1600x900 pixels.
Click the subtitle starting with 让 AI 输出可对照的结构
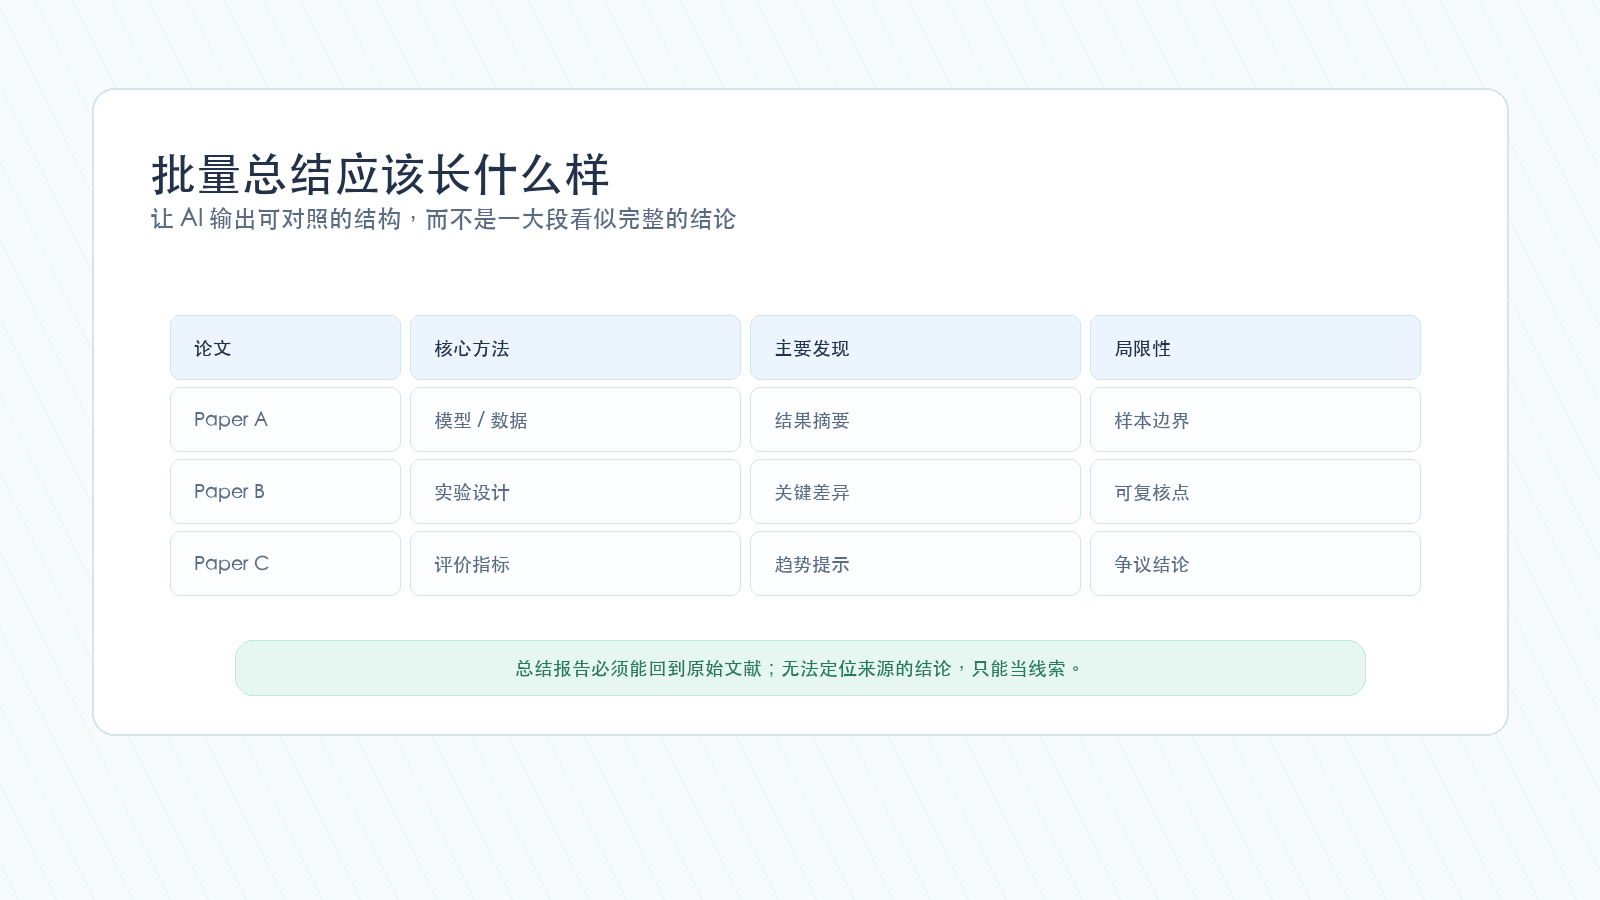(443, 219)
